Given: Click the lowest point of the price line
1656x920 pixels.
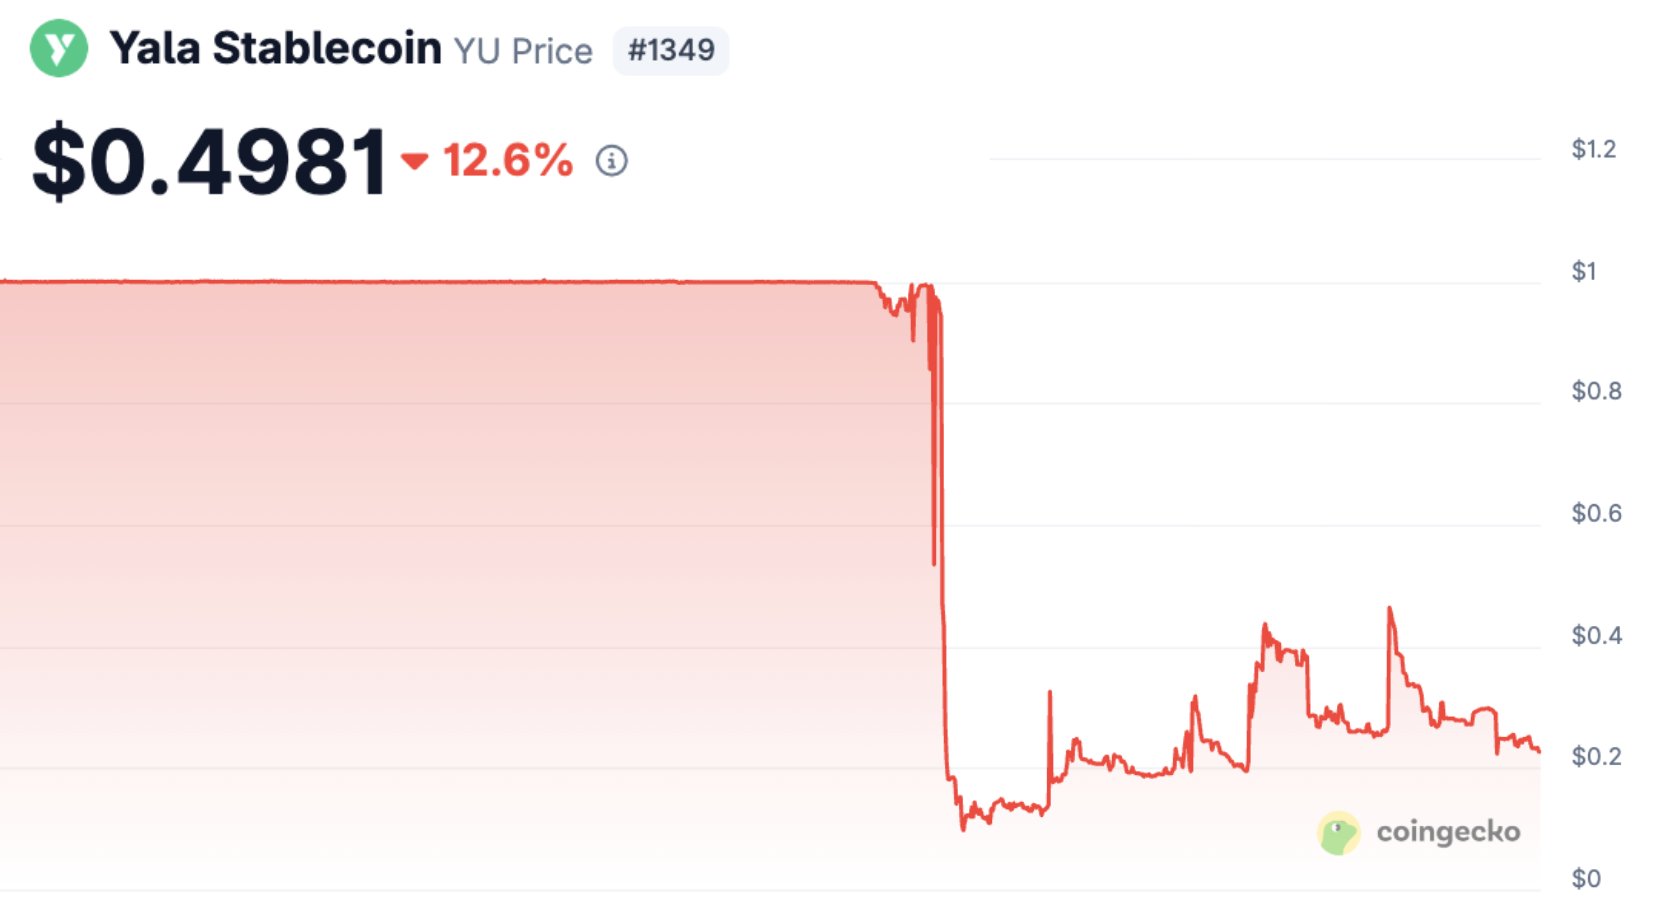Looking at the screenshot, I should [963, 828].
